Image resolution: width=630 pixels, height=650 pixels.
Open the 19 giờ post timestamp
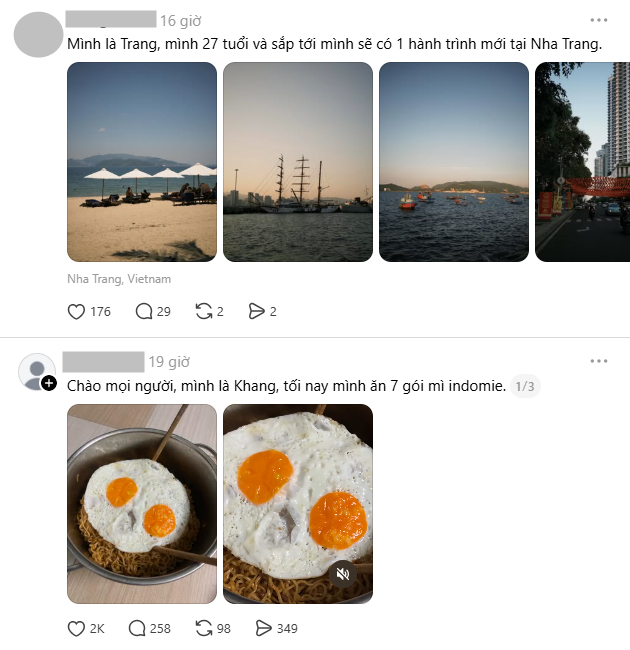click(169, 362)
